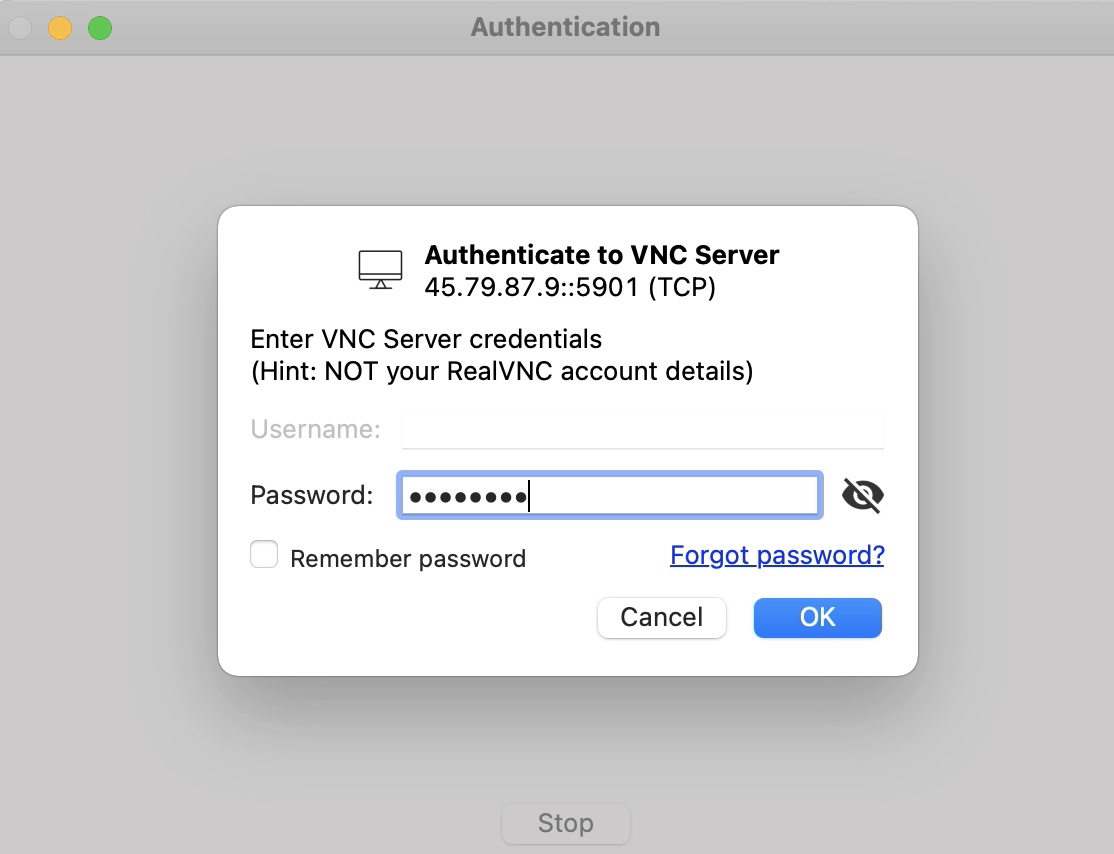The width and height of the screenshot is (1114, 854).
Task: Toggle password visibility eye icon
Action: (862, 495)
